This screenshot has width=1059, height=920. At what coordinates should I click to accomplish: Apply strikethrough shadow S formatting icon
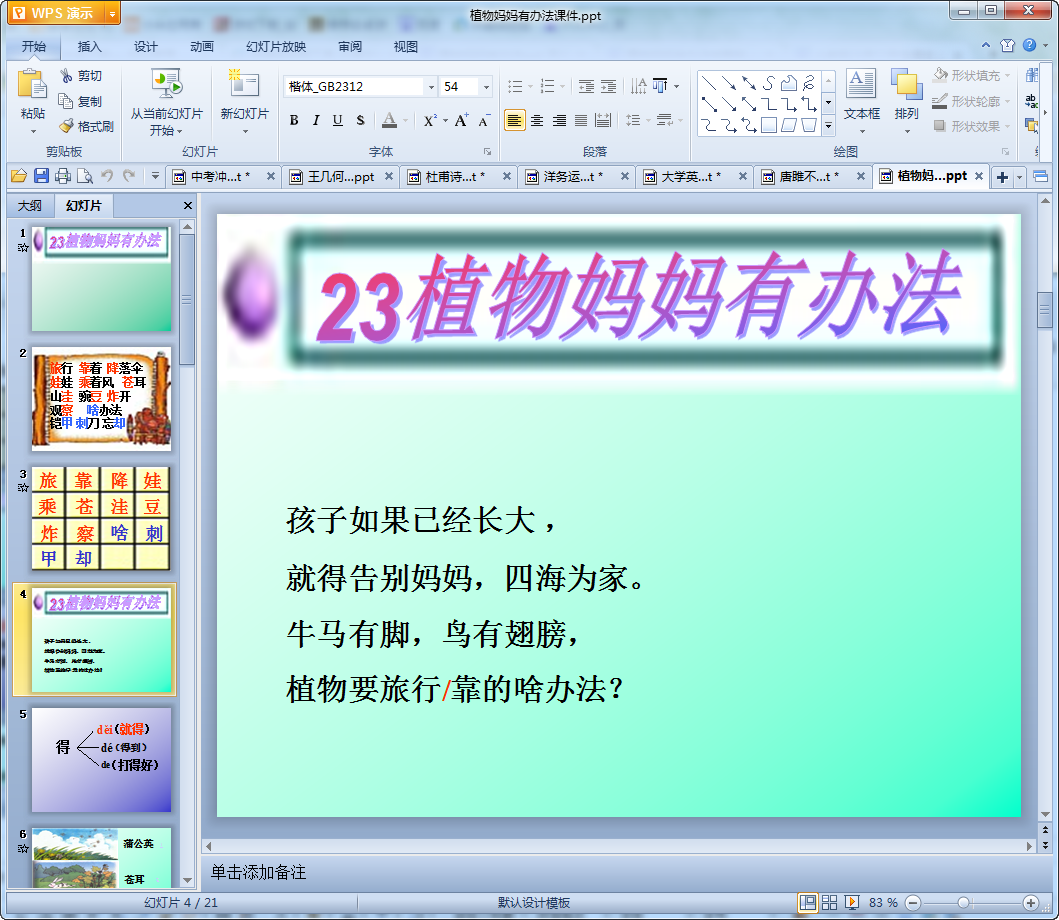pyautogui.click(x=360, y=120)
